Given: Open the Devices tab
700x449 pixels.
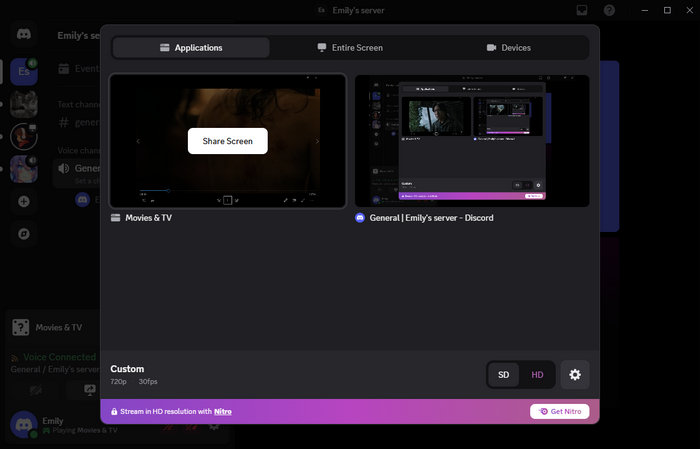Looking at the screenshot, I should point(508,48).
